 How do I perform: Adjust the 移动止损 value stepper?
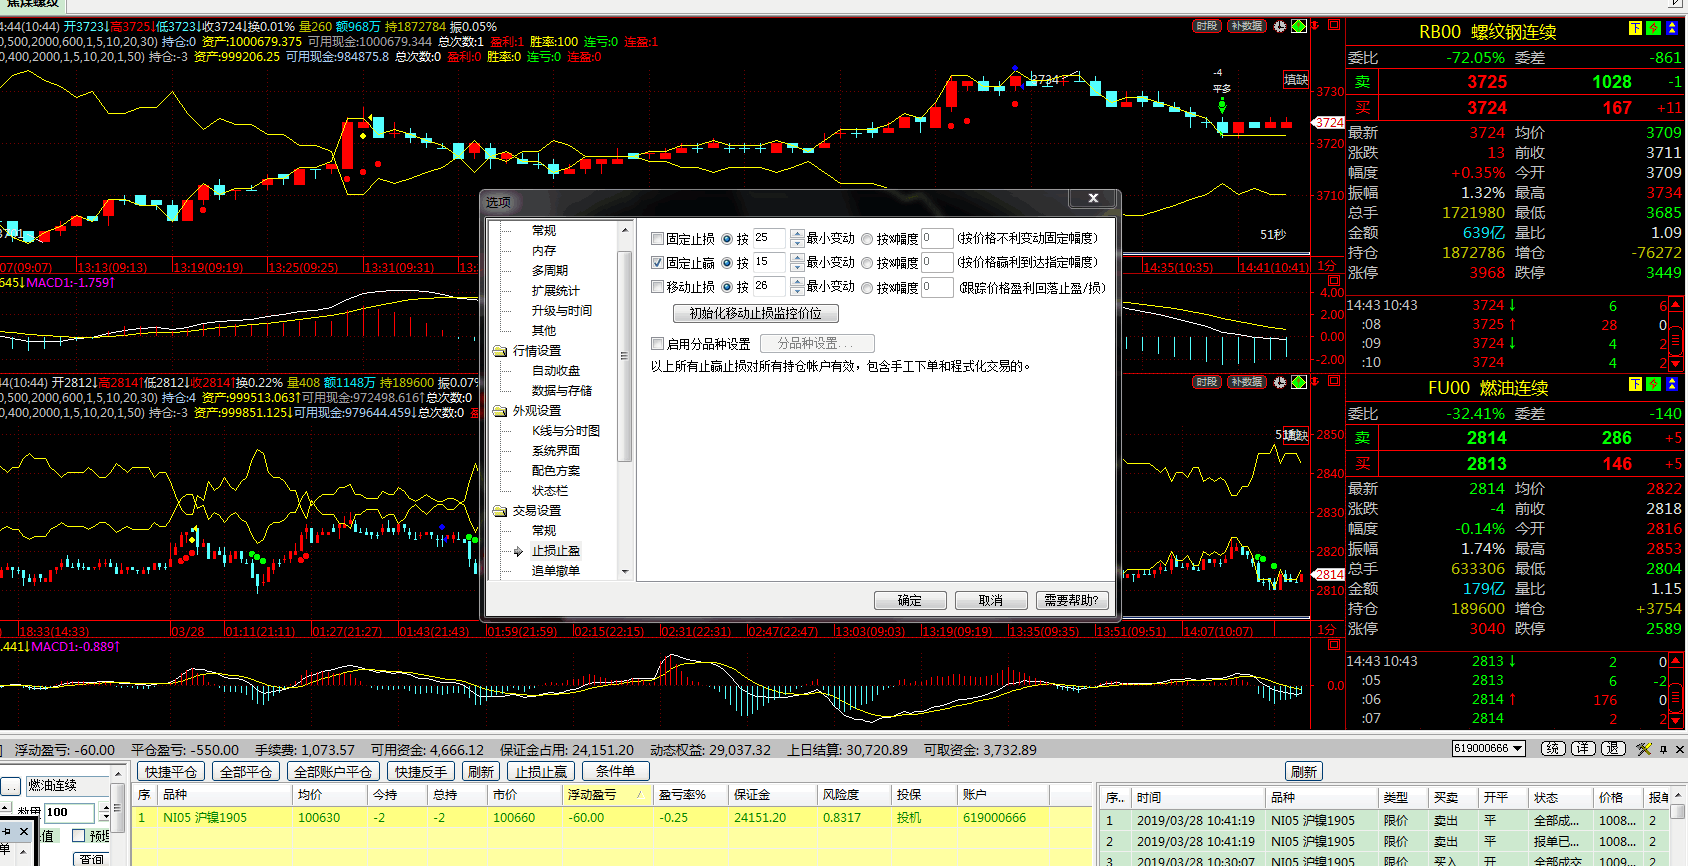797,287
